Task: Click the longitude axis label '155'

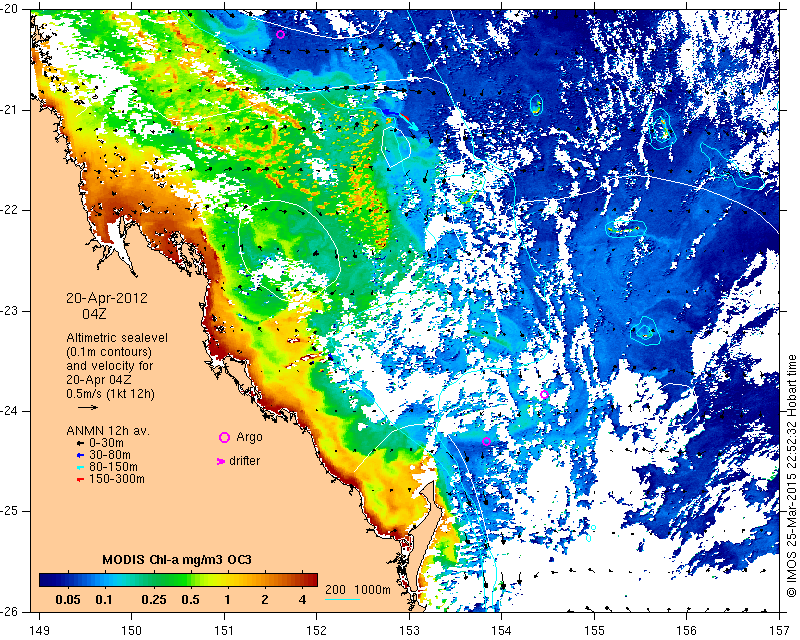Action: tap(594, 631)
